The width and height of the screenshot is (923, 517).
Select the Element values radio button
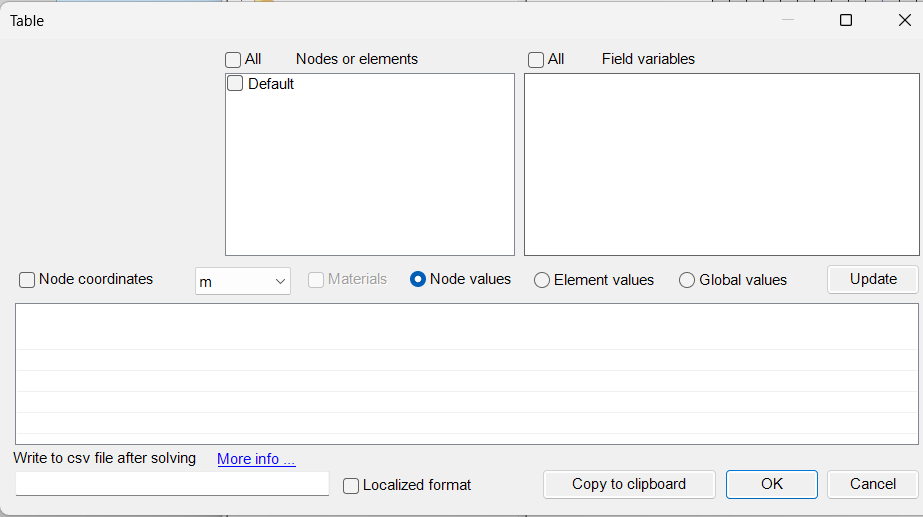click(542, 280)
